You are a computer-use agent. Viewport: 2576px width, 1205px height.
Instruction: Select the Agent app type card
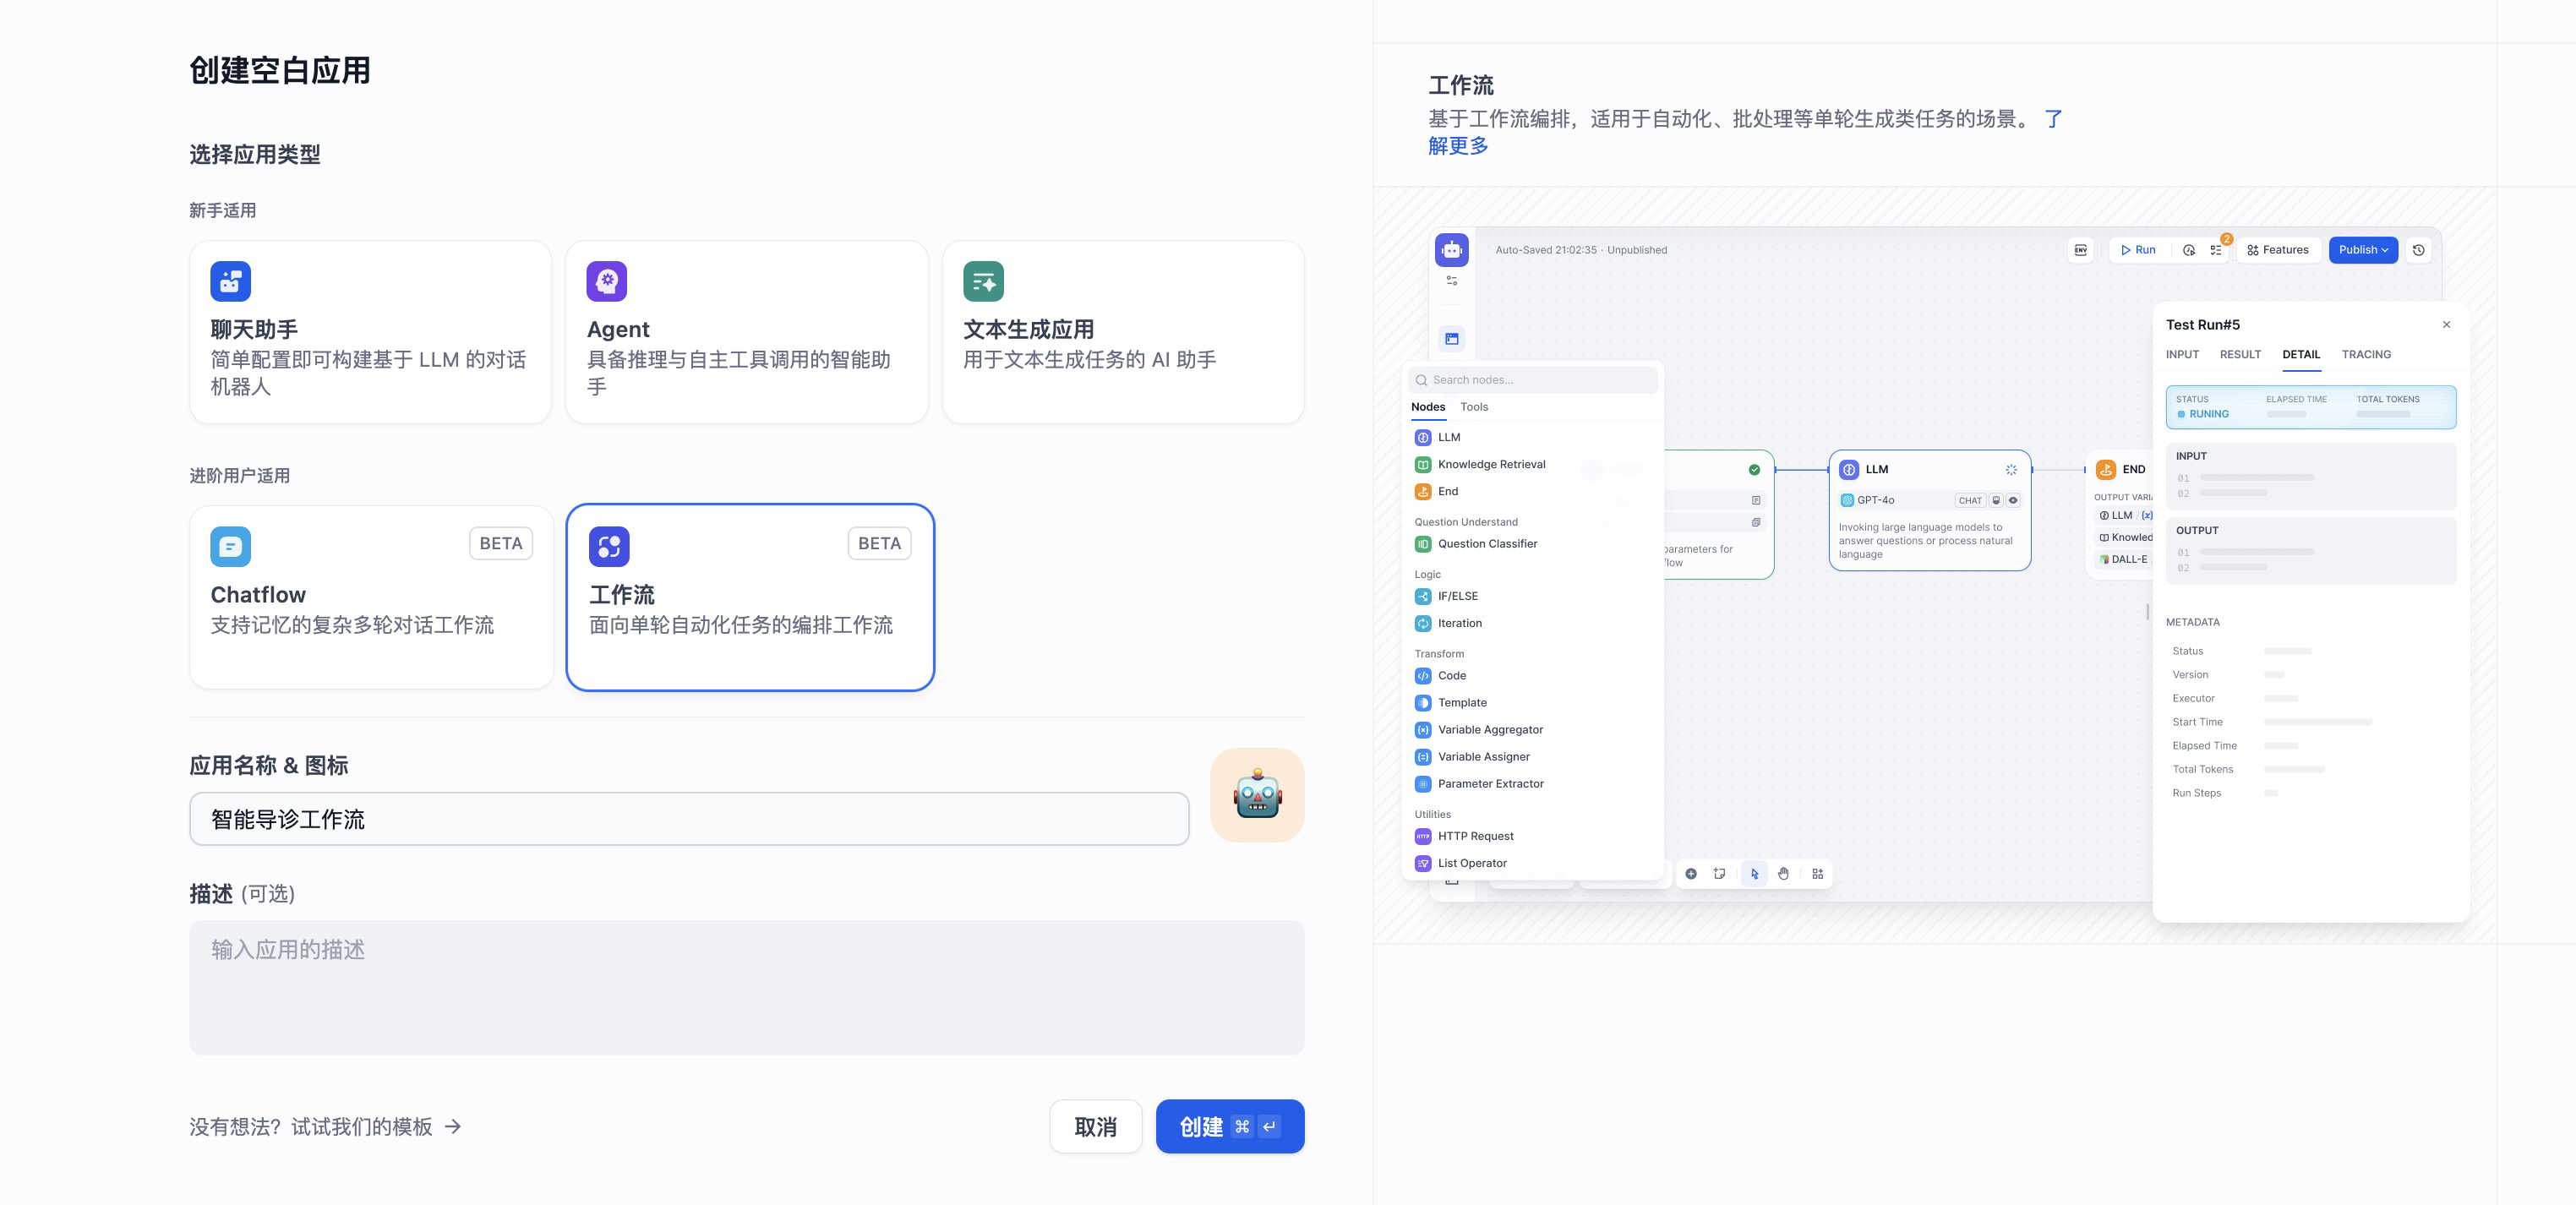[x=746, y=332]
